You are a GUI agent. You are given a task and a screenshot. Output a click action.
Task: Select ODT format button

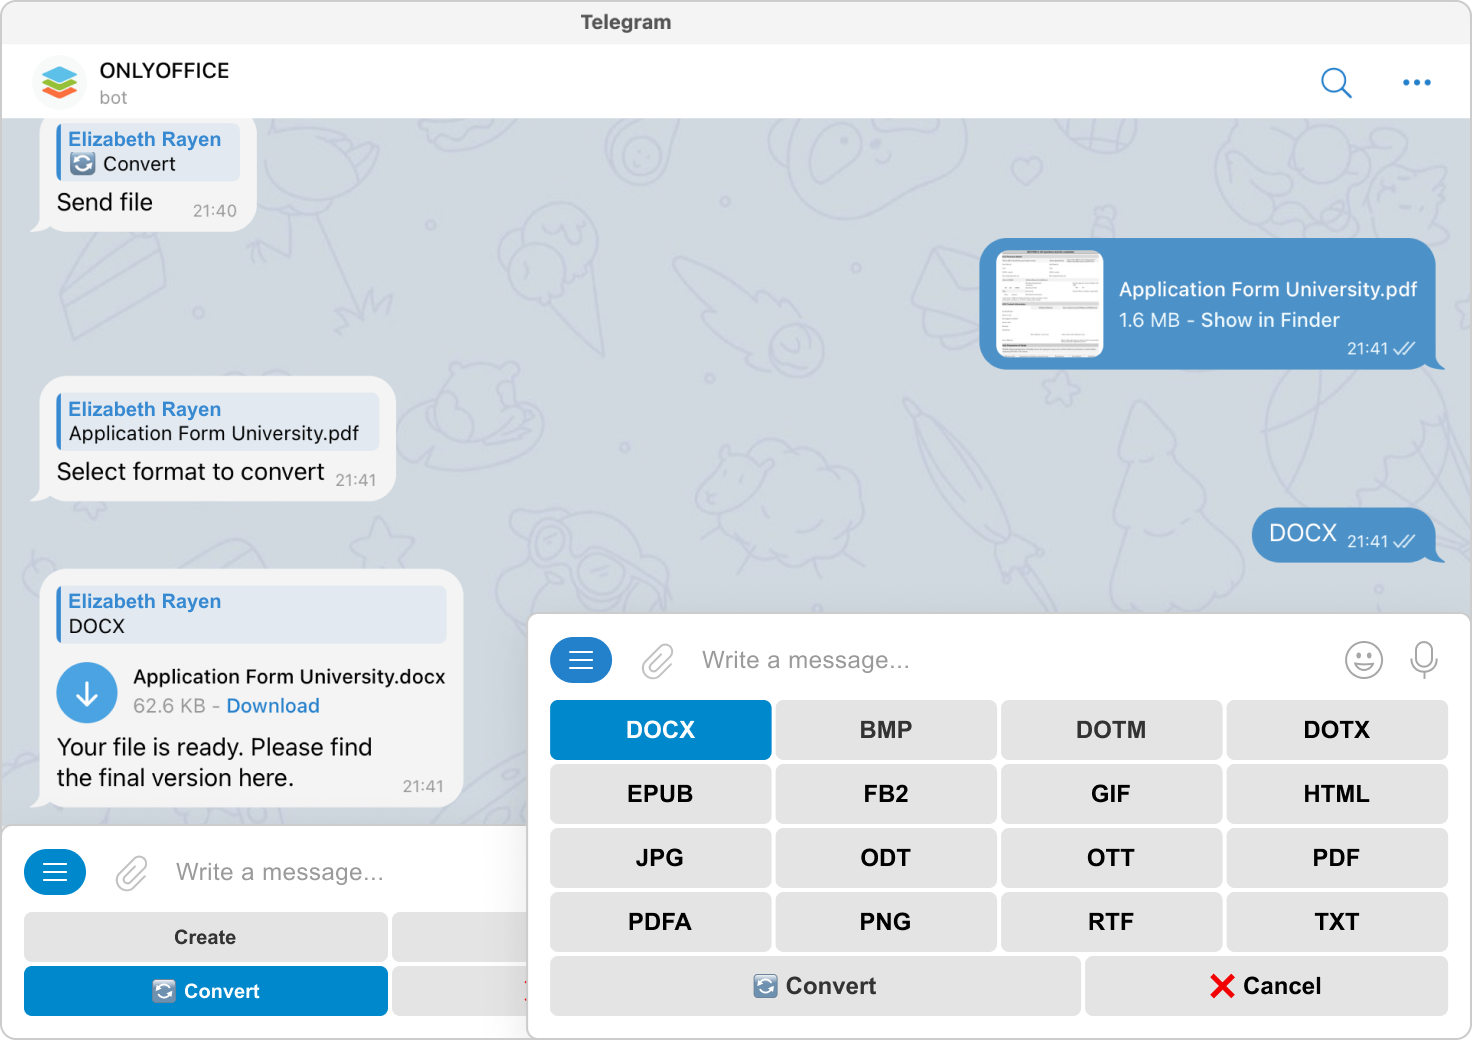click(886, 858)
